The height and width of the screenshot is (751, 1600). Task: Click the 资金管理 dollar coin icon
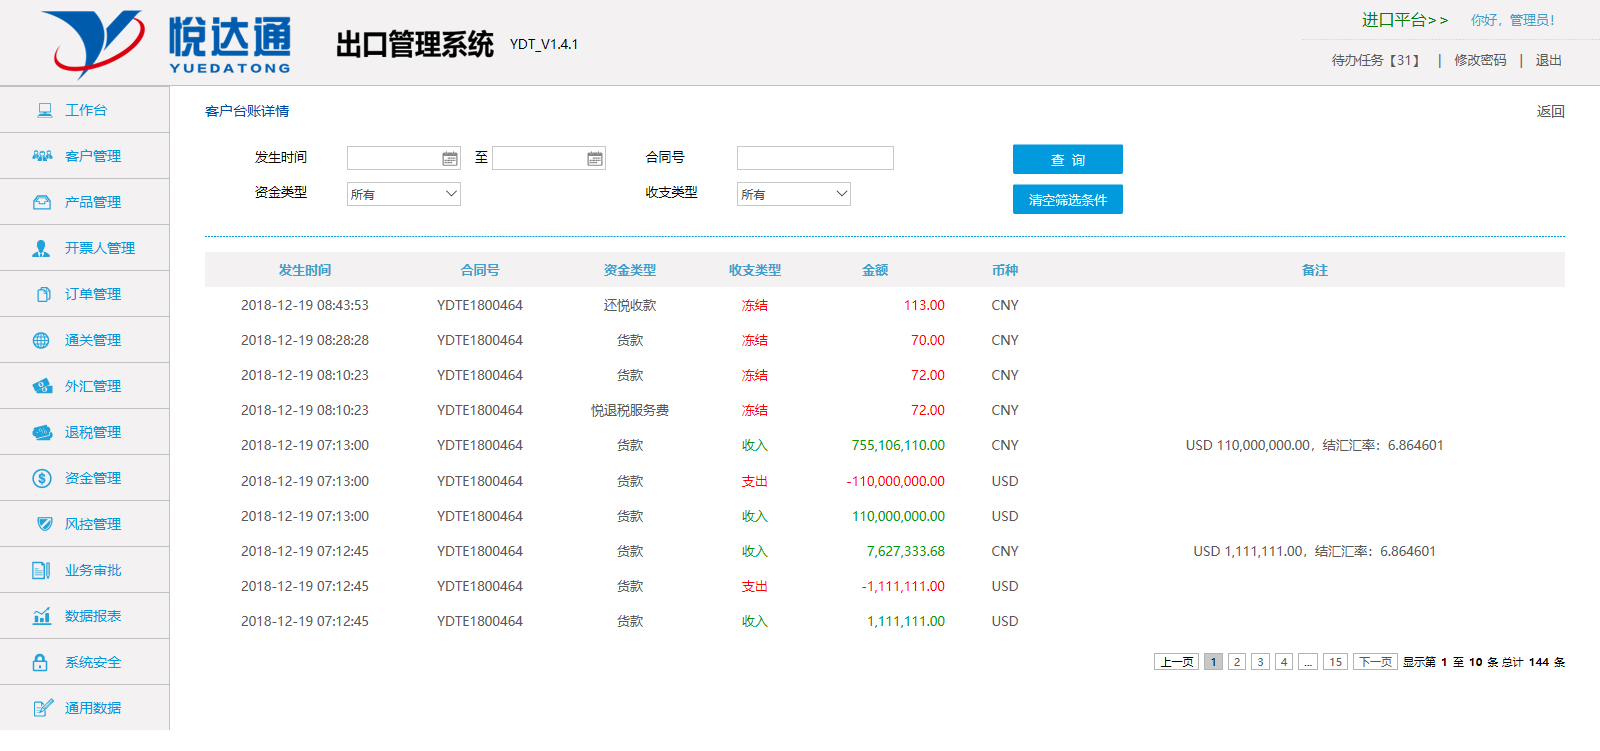(42, 478)
